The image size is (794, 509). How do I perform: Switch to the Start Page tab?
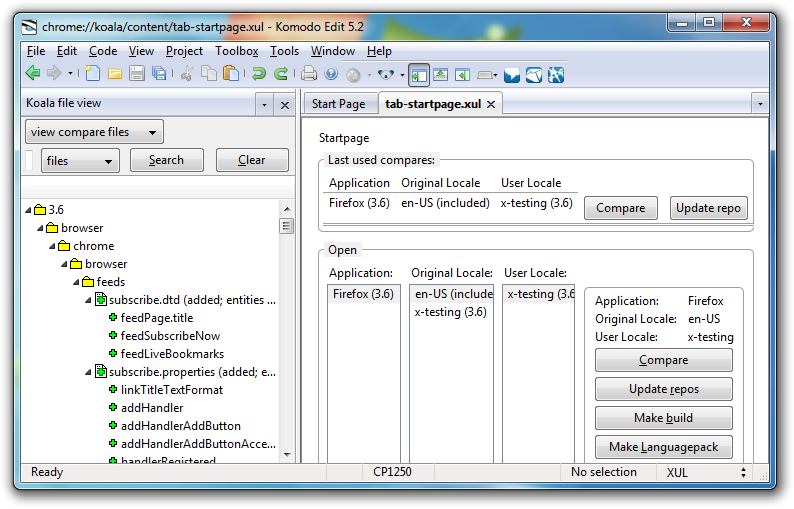338,104
